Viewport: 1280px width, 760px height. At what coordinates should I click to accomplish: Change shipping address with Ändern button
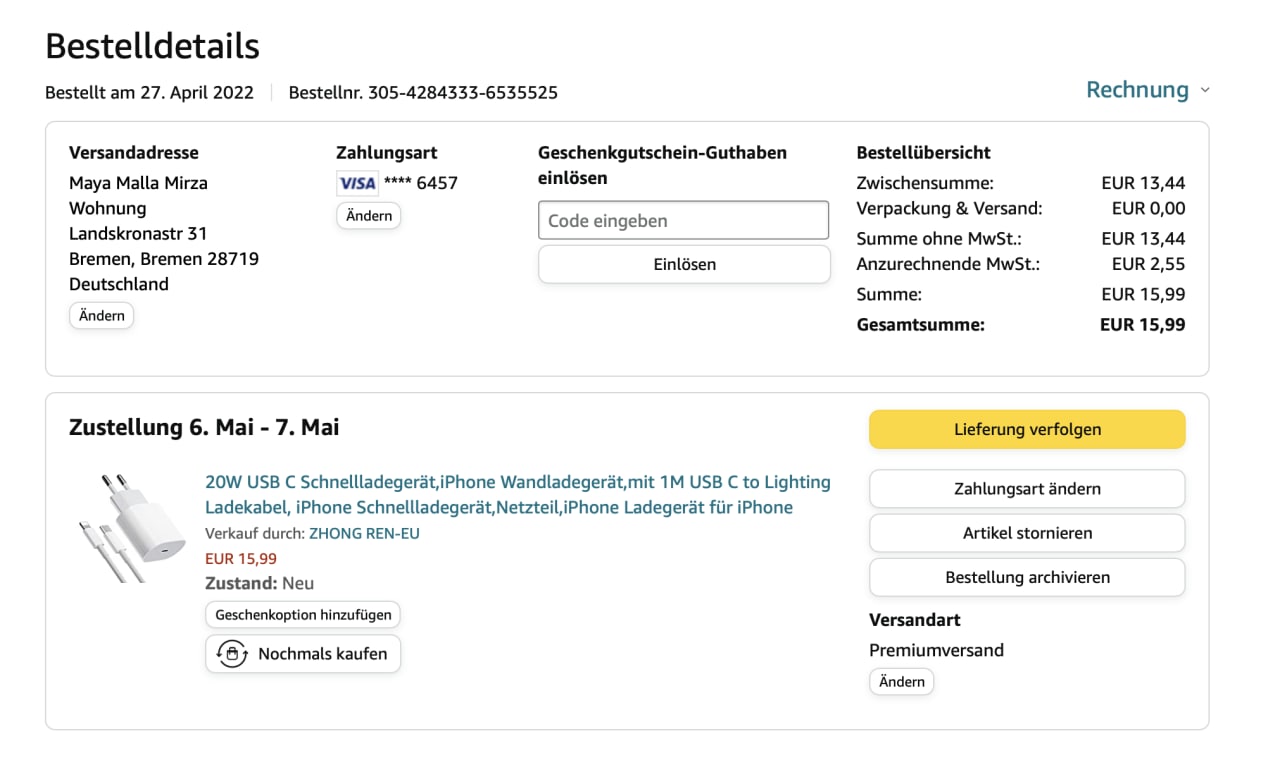pos(101,316)
